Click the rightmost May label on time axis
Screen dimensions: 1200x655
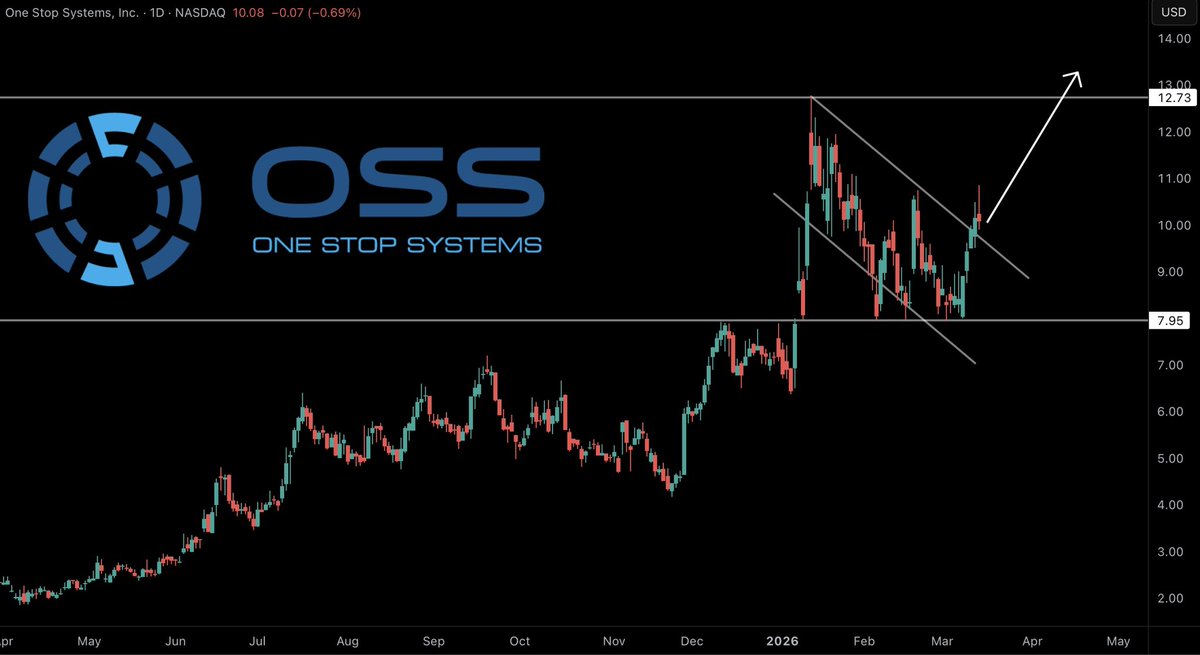point(1118,641)
